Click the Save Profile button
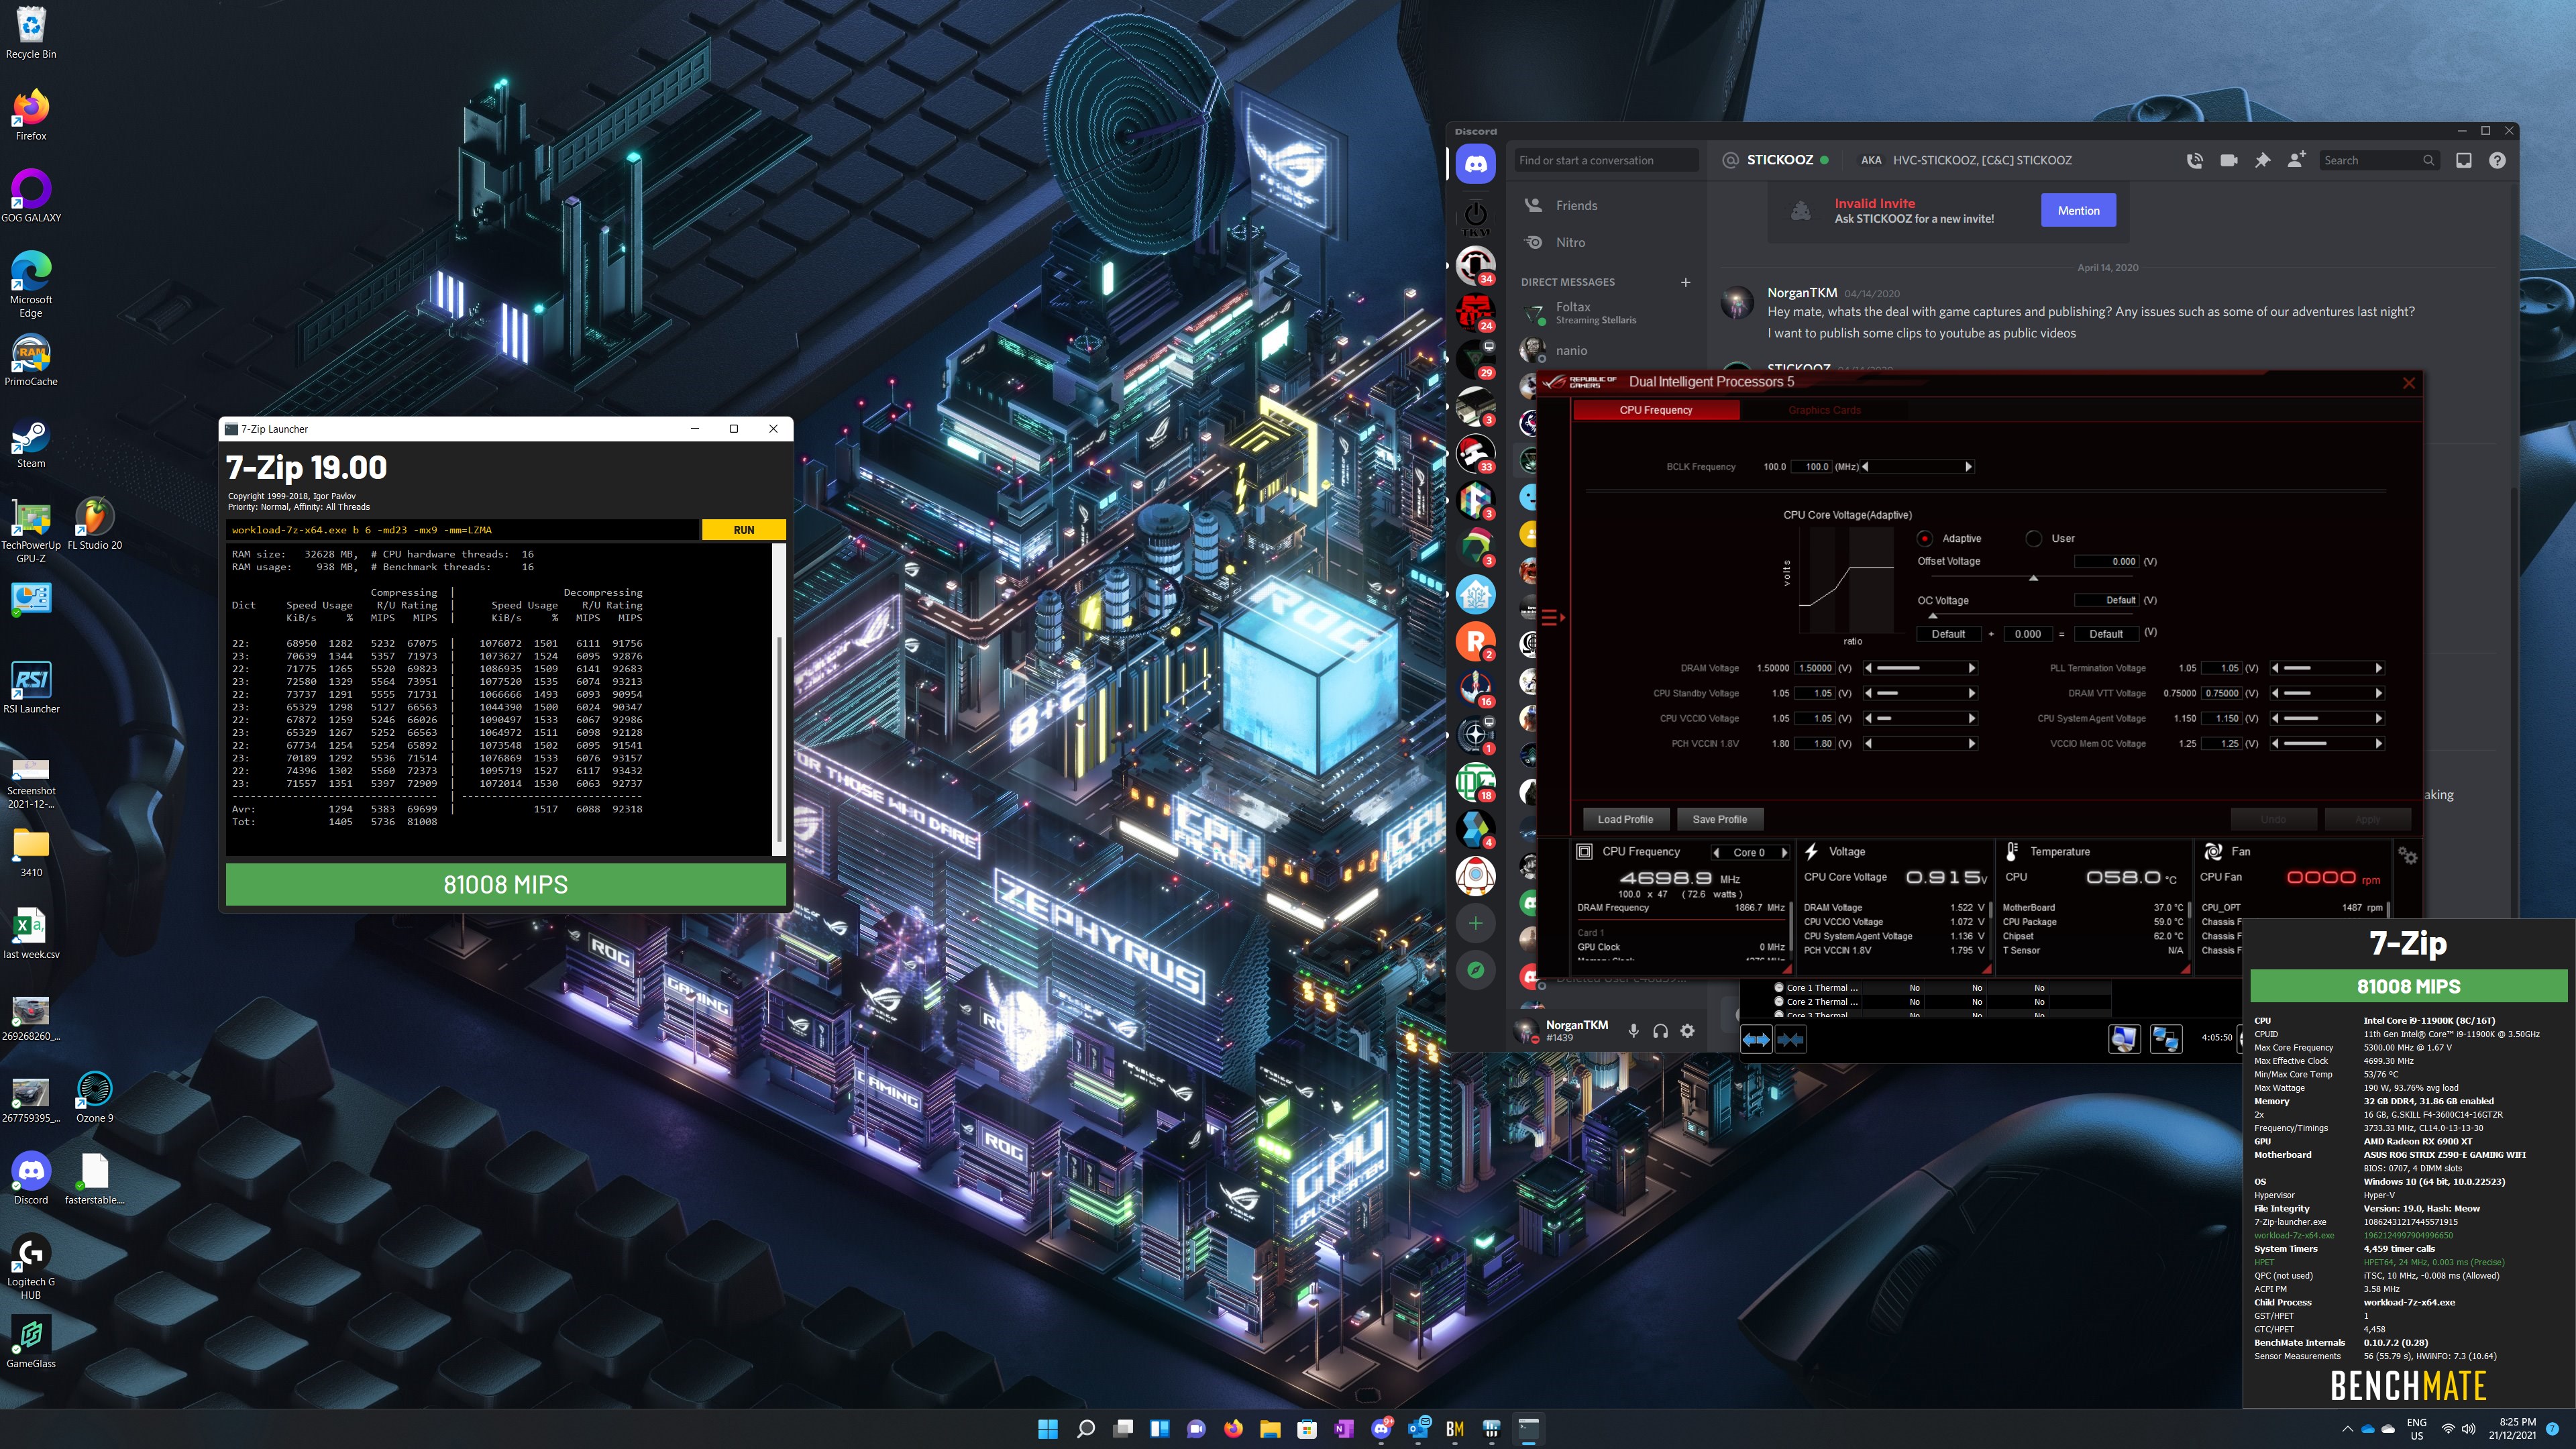2576x1449 pixels. pyautogui.click(x=1720, y=819)
